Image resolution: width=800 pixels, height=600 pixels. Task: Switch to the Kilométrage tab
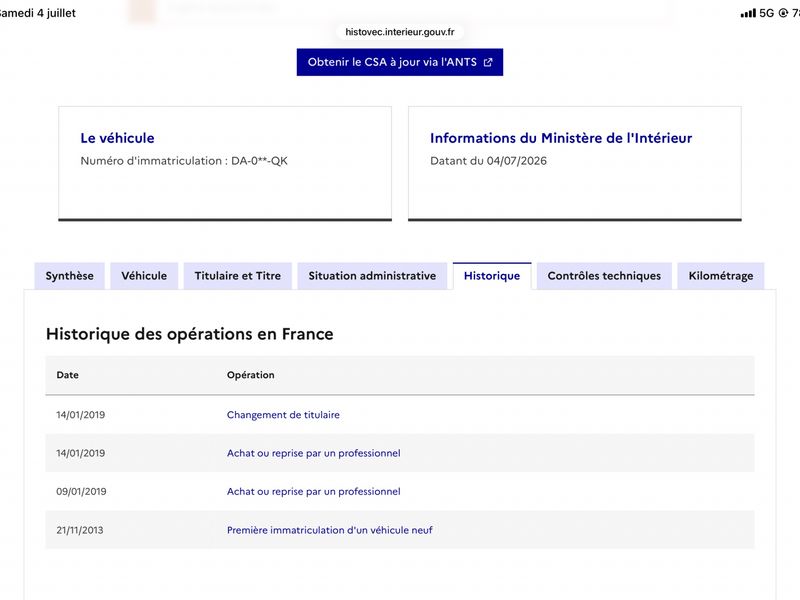720,276
